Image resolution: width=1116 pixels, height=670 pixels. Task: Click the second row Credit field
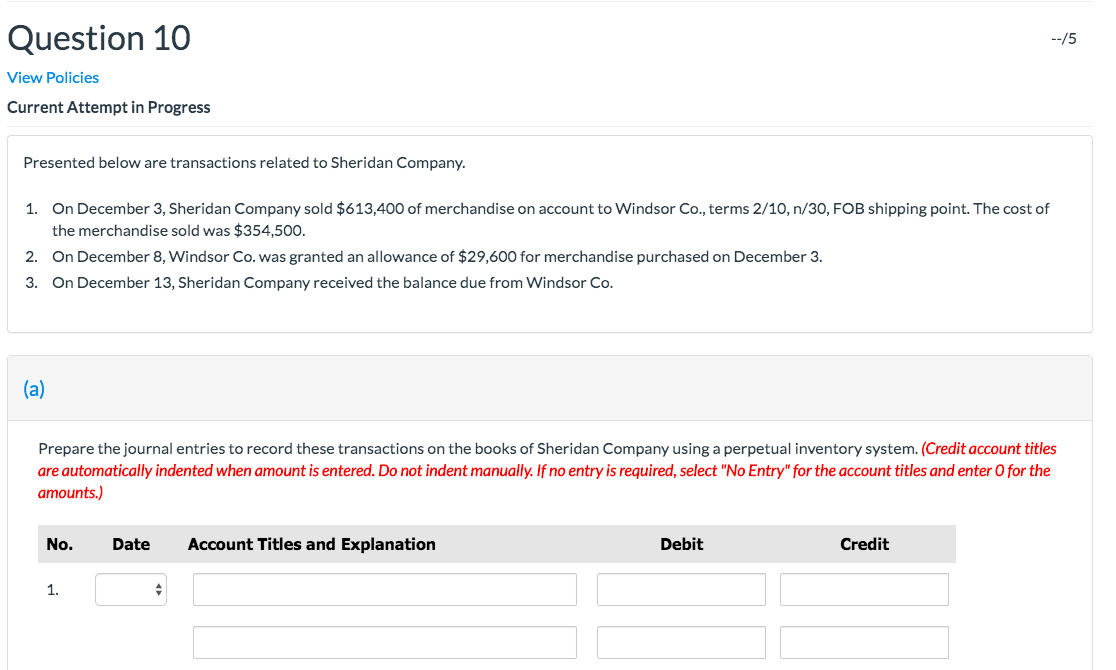coord(864,642)
